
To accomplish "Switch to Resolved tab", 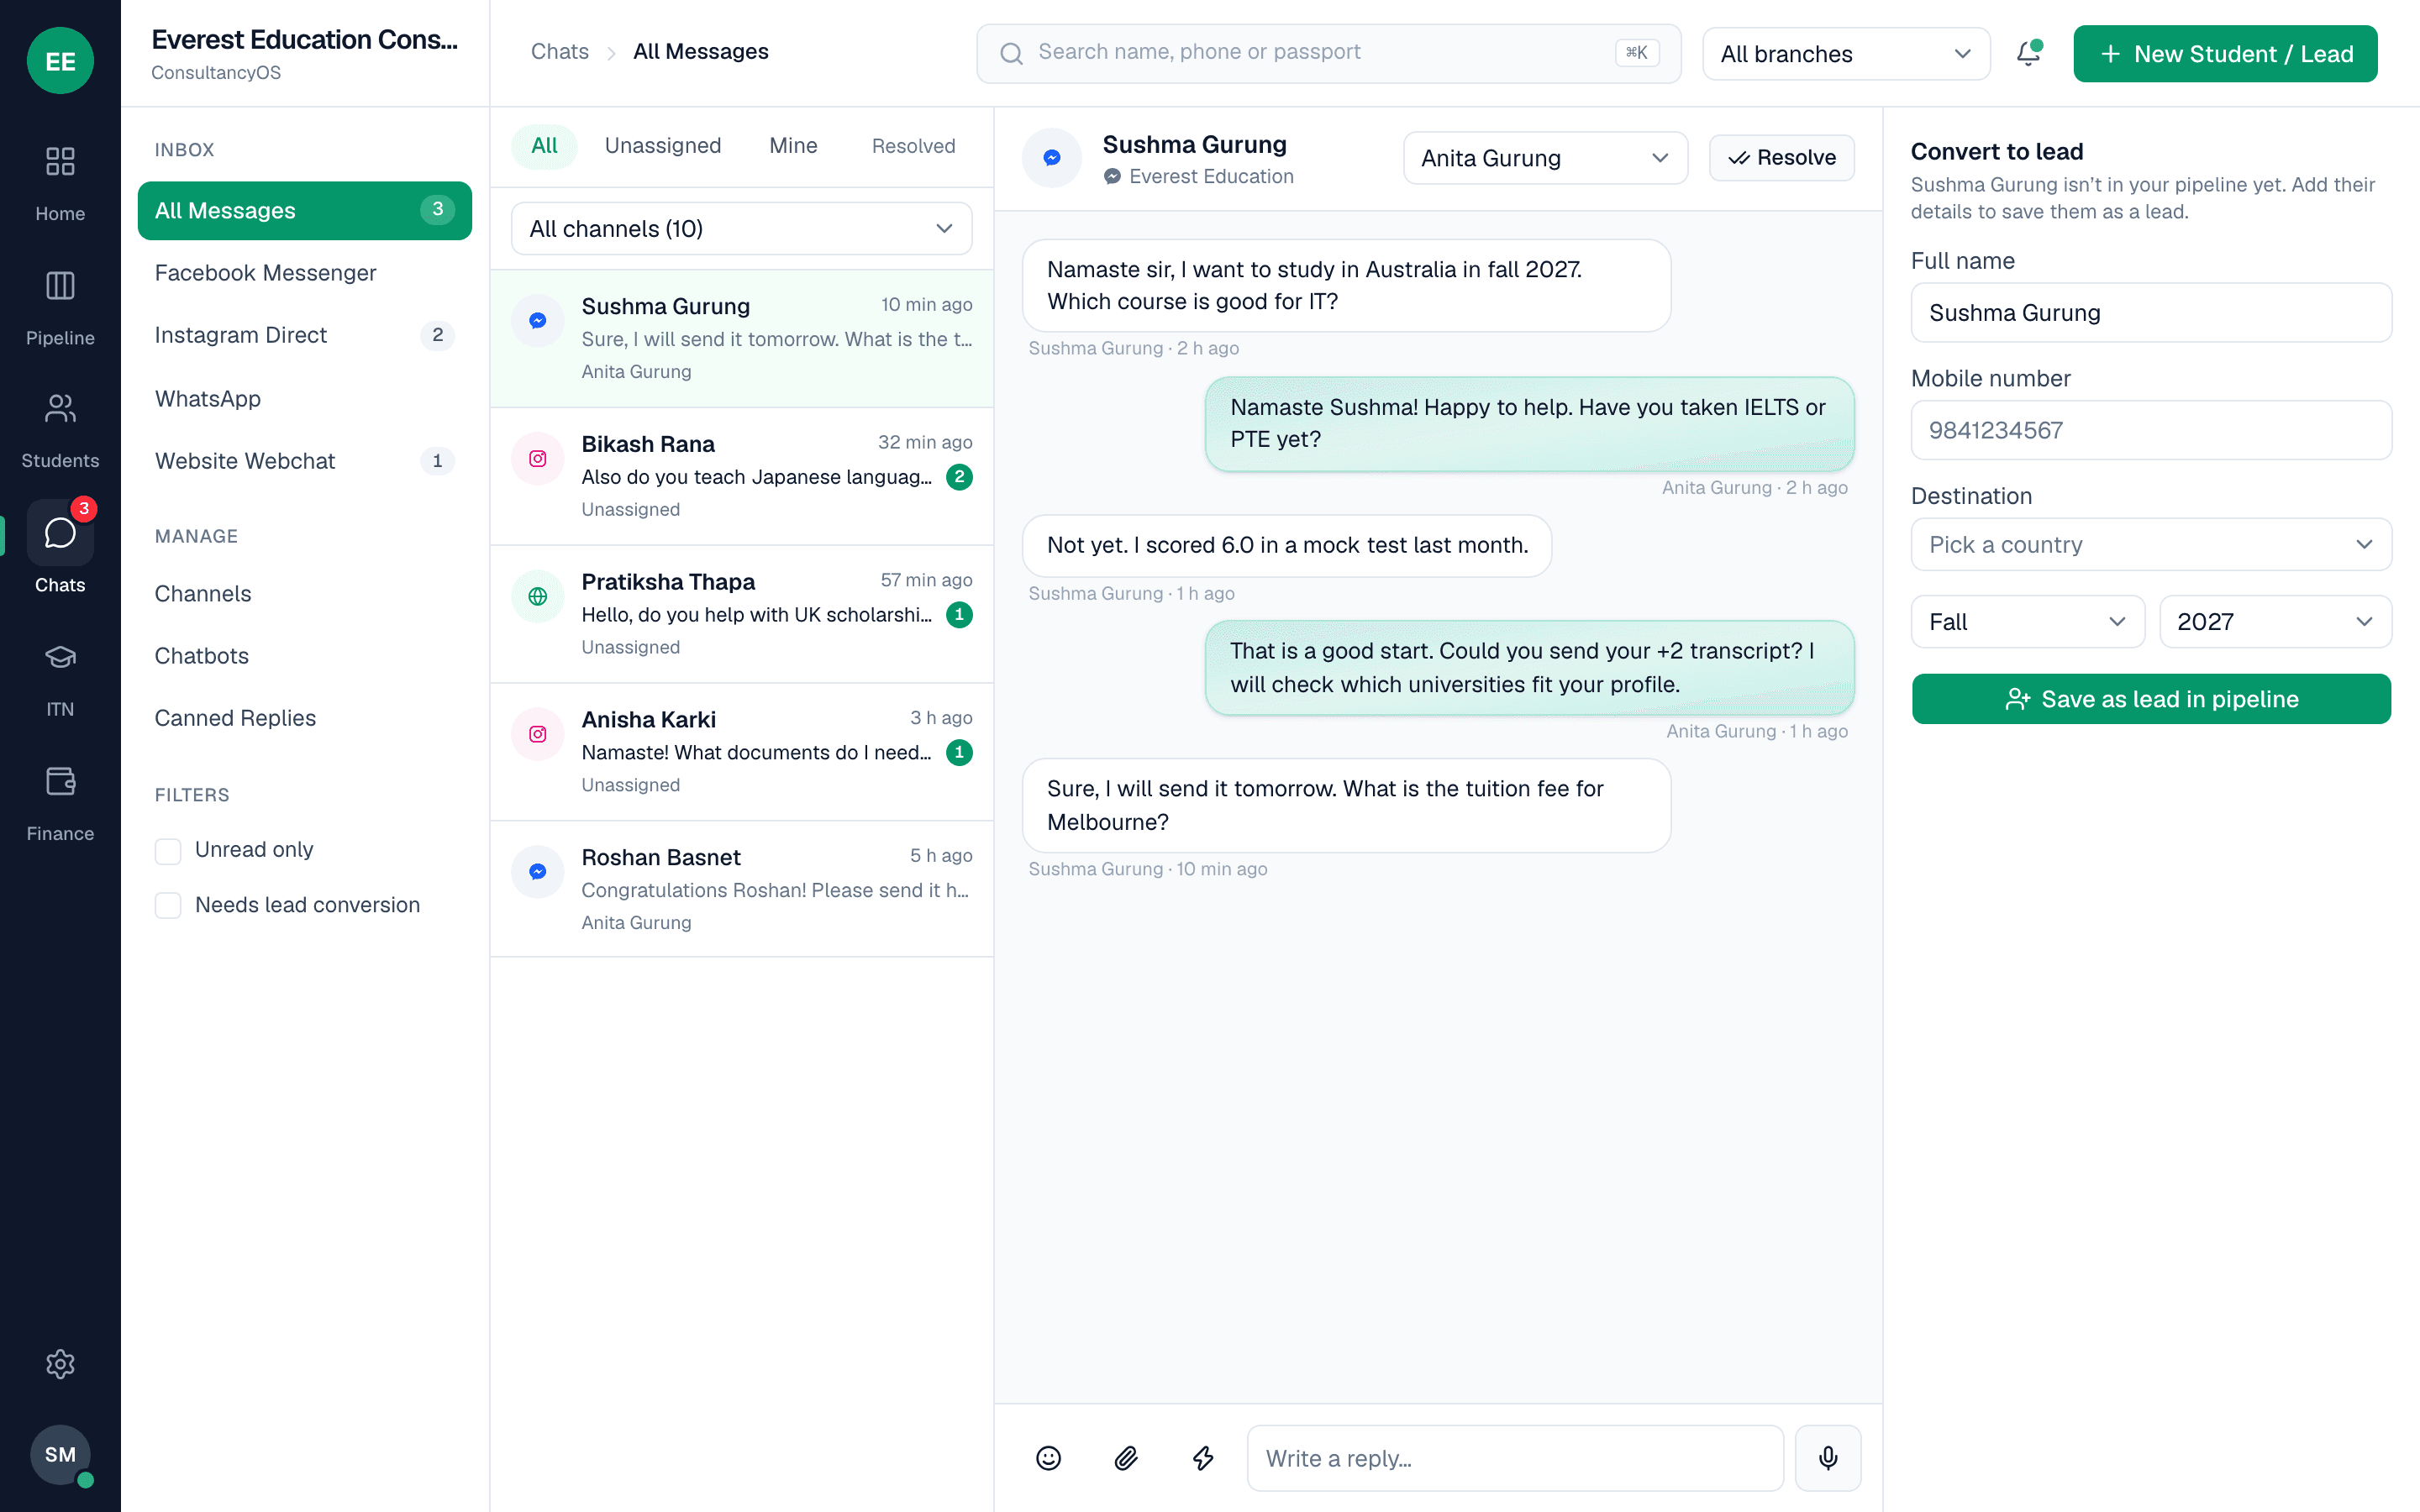I will 913,146.
